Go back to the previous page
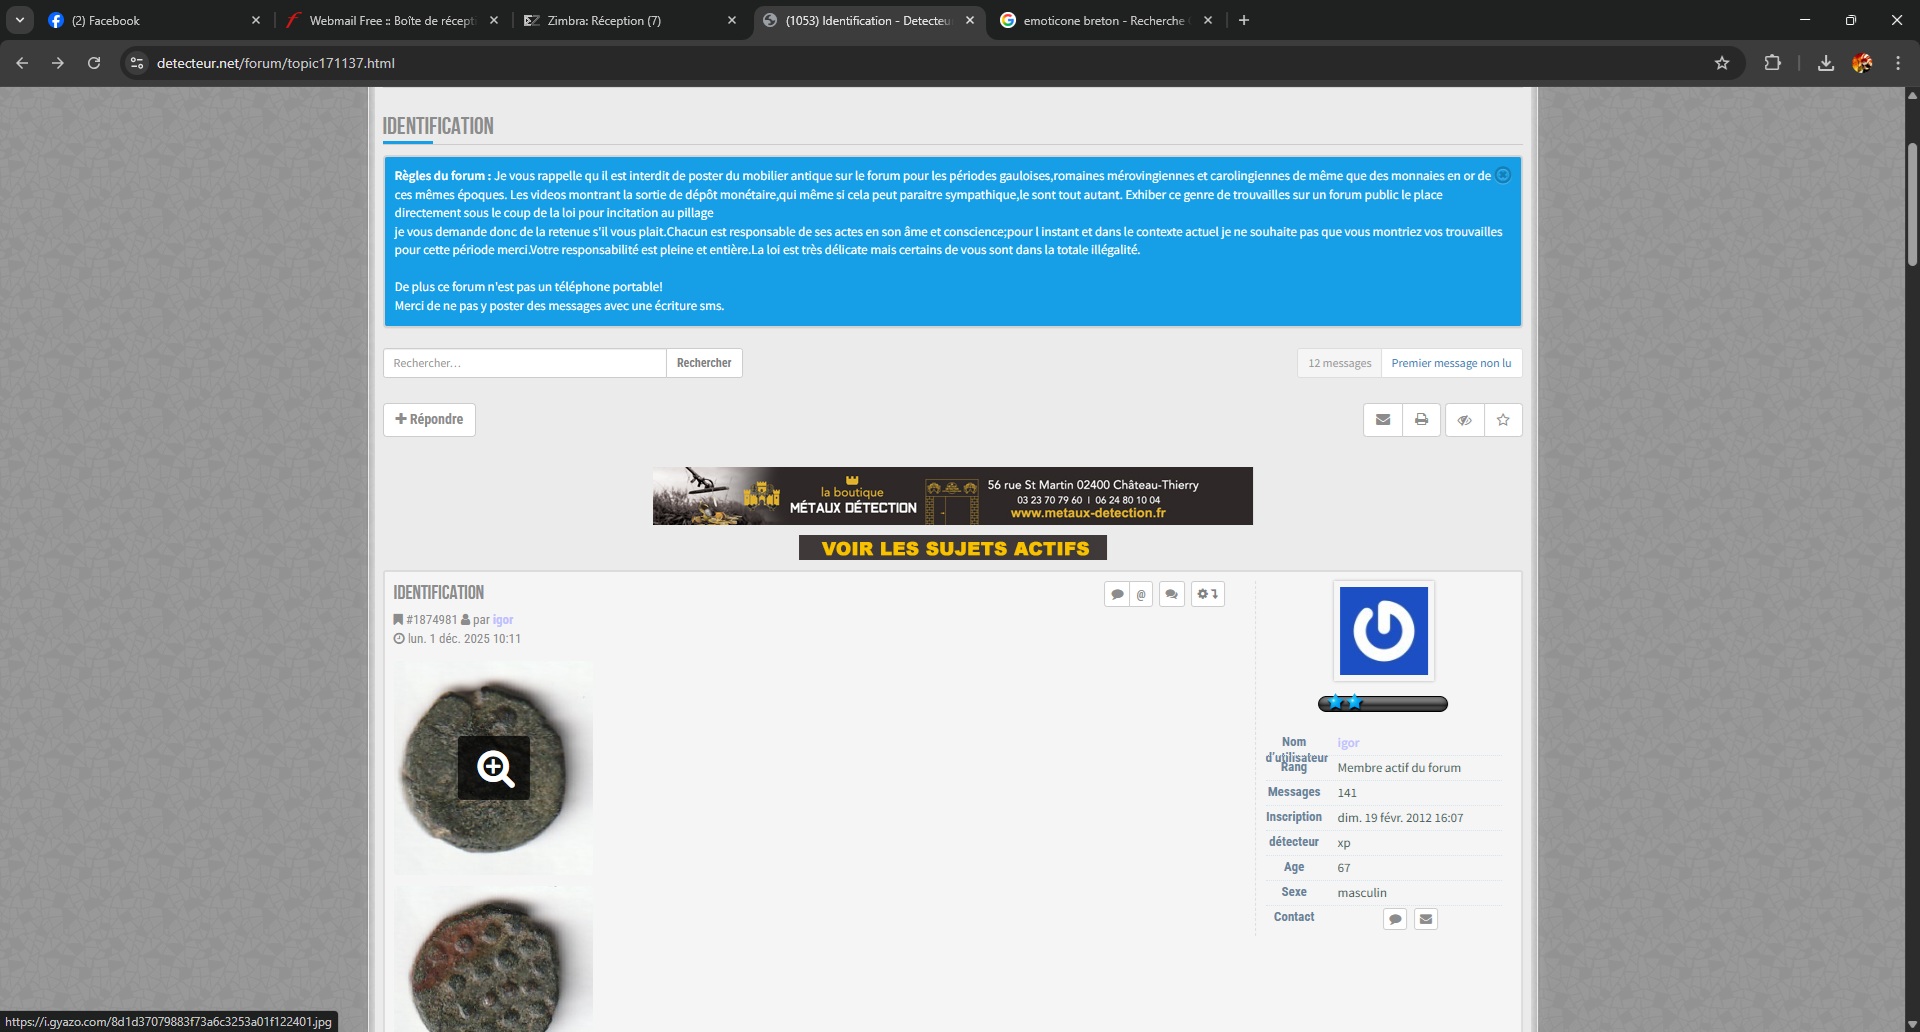Screen dimensions: 1920x1032 pyautogui.click(x=22, y=63)
